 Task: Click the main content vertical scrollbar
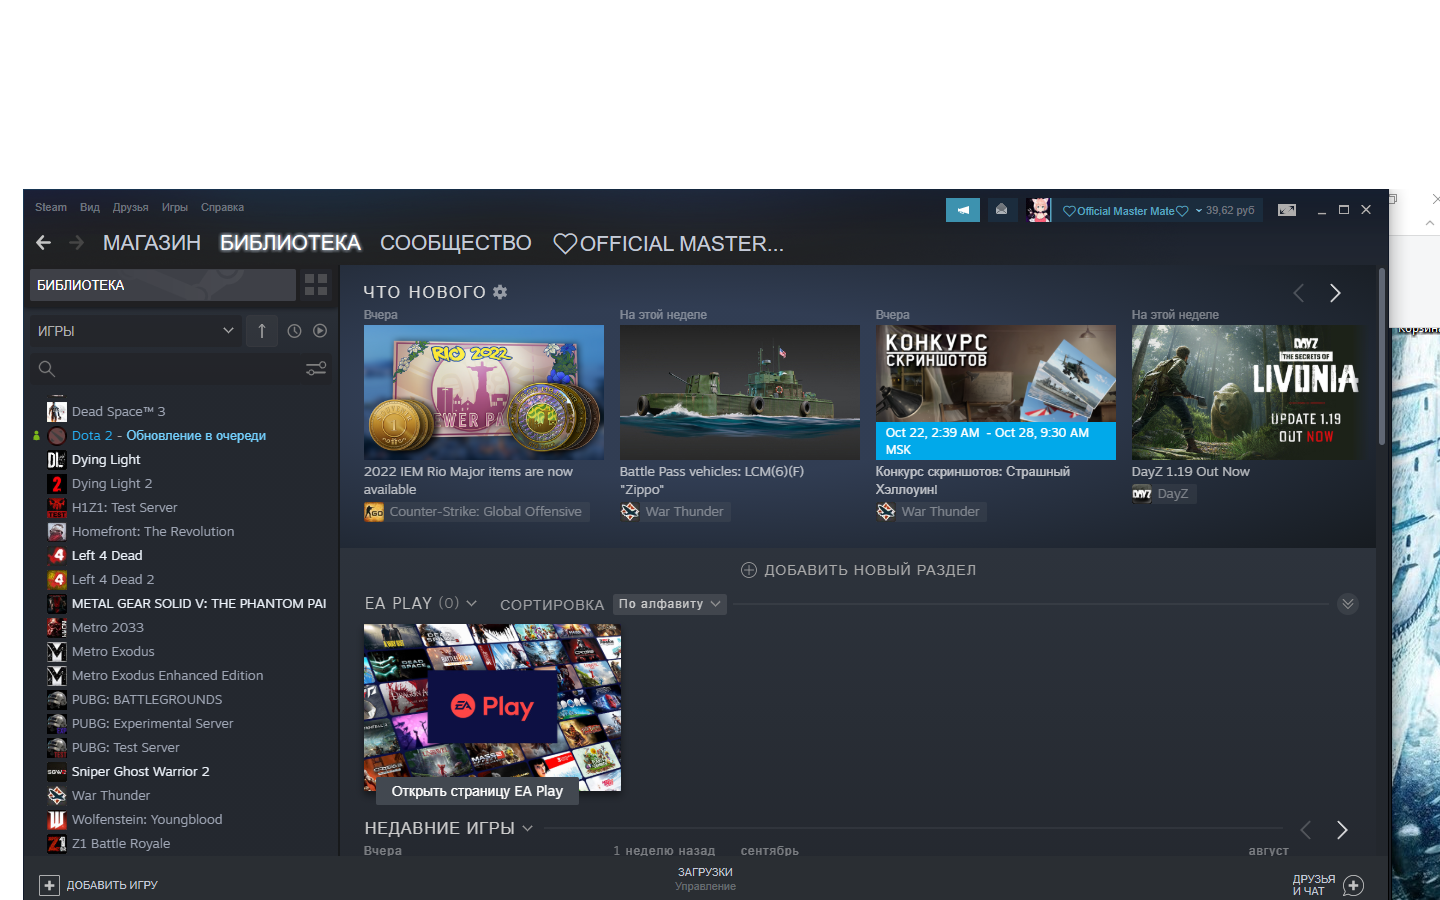1382,356
